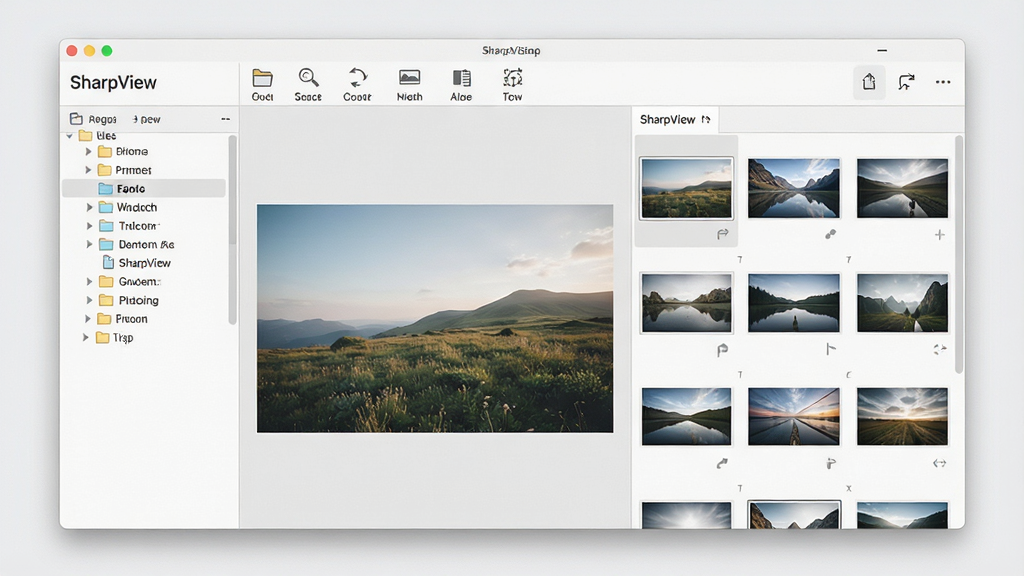Expand the "Prmoet" folder arrow
This screenshot has width=1024, height=576.
coord(88,170)
